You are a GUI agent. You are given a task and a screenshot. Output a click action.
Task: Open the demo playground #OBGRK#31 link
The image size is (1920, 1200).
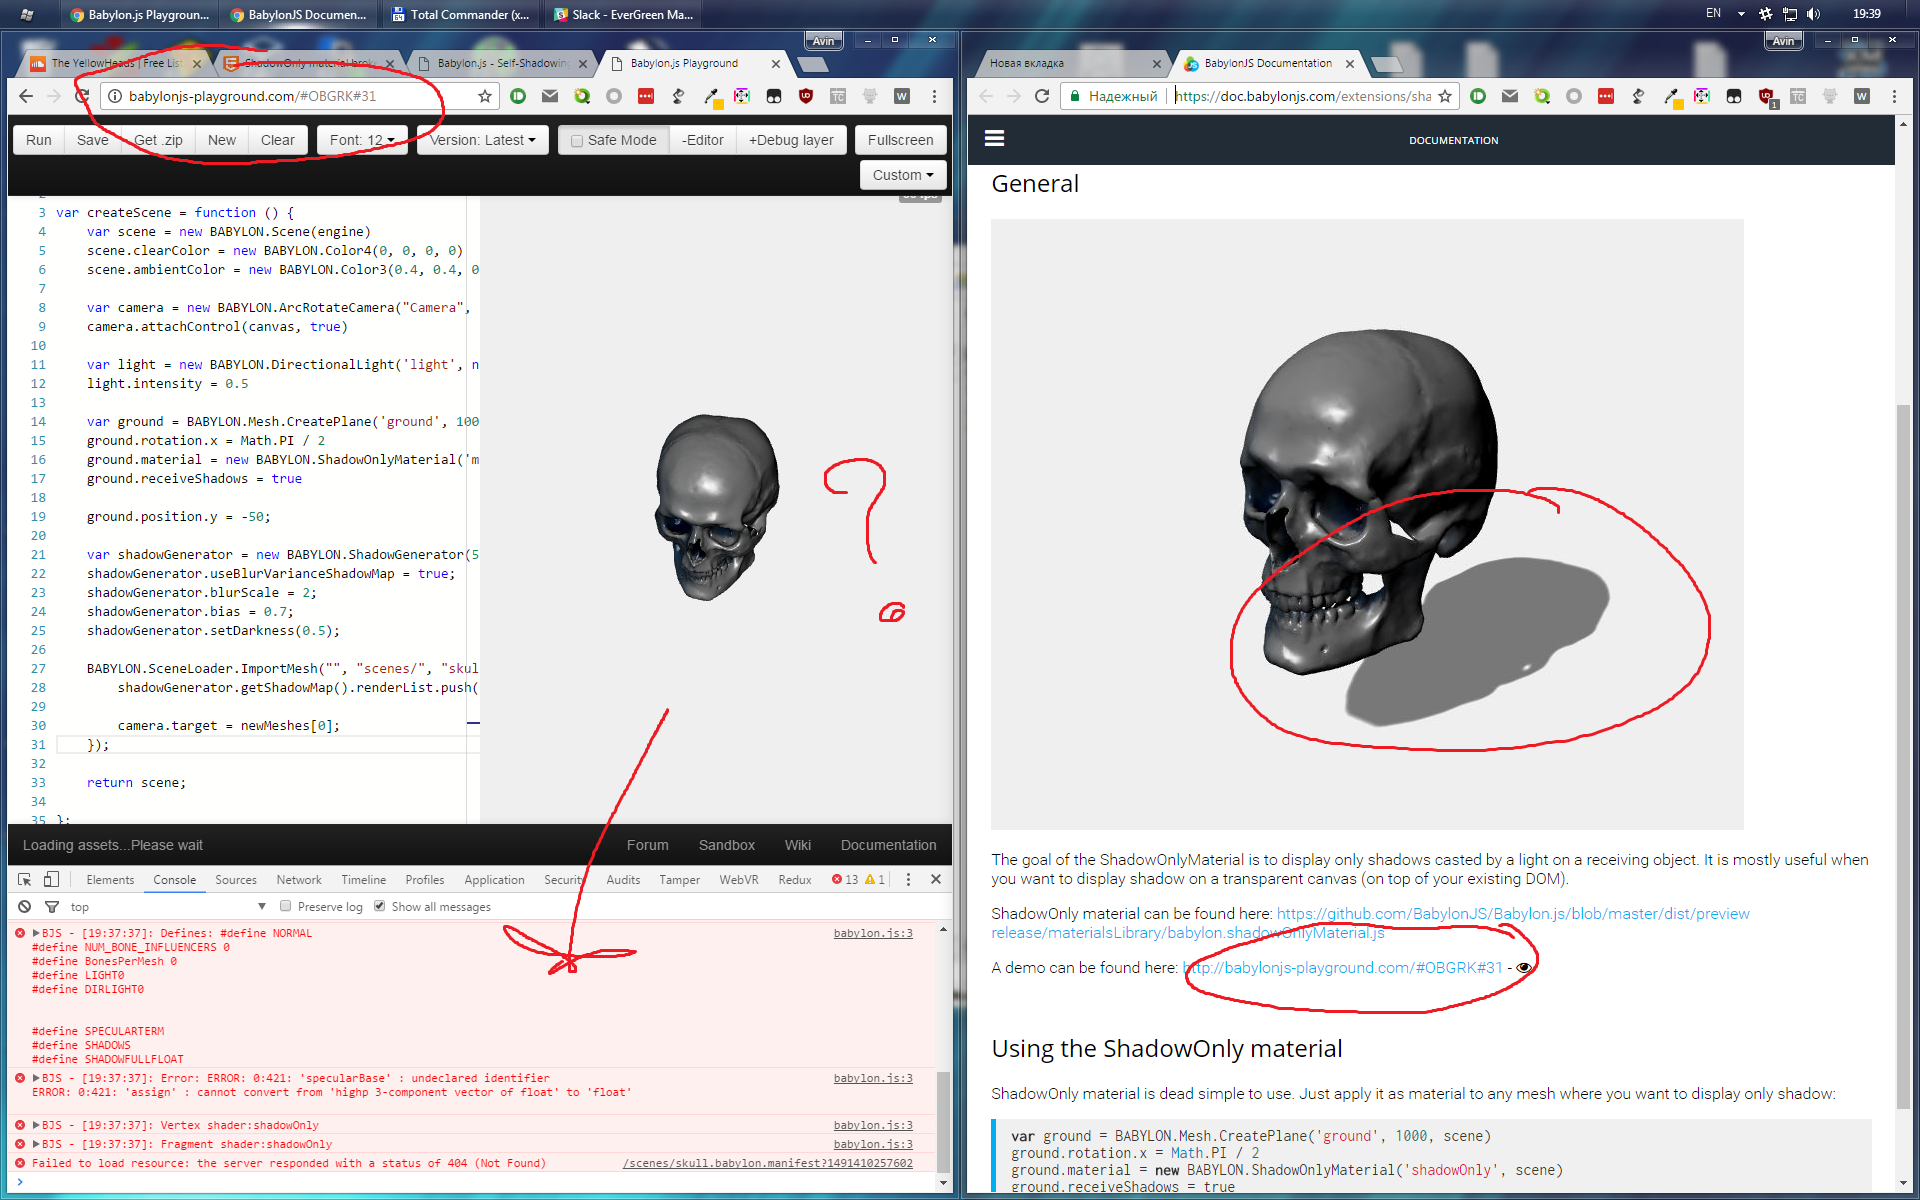[1342, 967]
